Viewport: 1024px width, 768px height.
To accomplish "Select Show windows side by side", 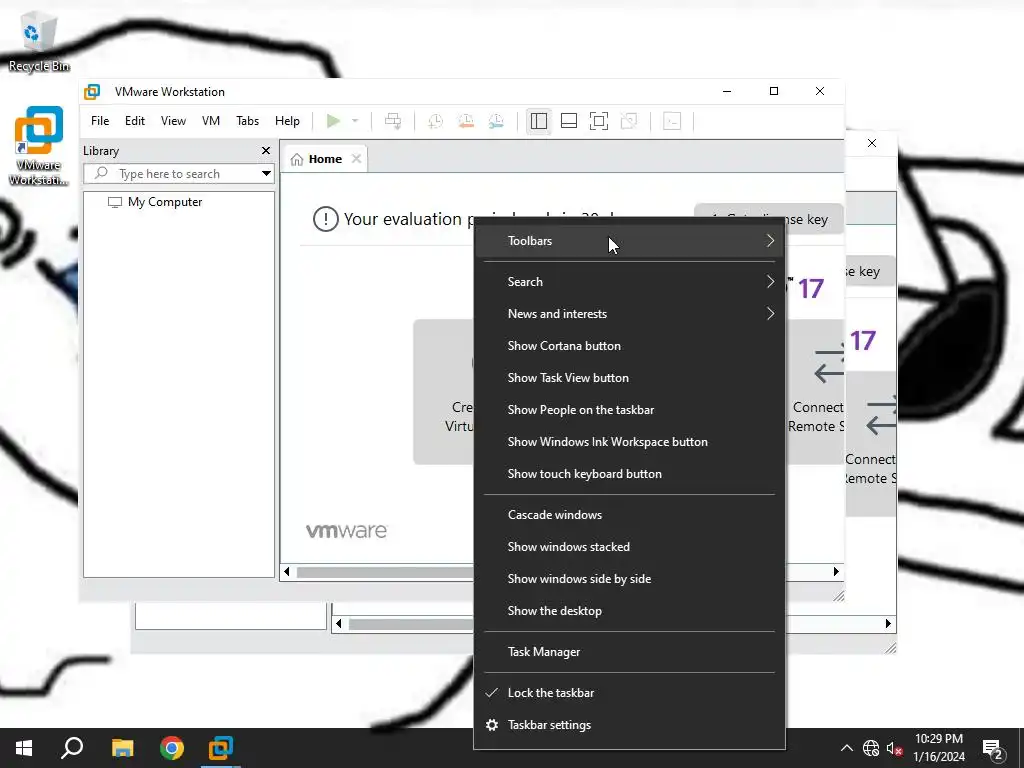I will (x=630, y=579).
